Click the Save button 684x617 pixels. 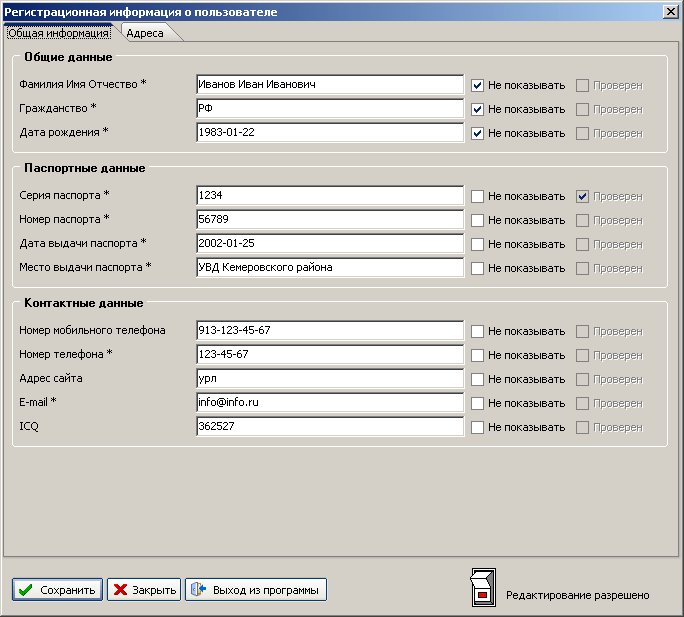click(x=57, y=590)
